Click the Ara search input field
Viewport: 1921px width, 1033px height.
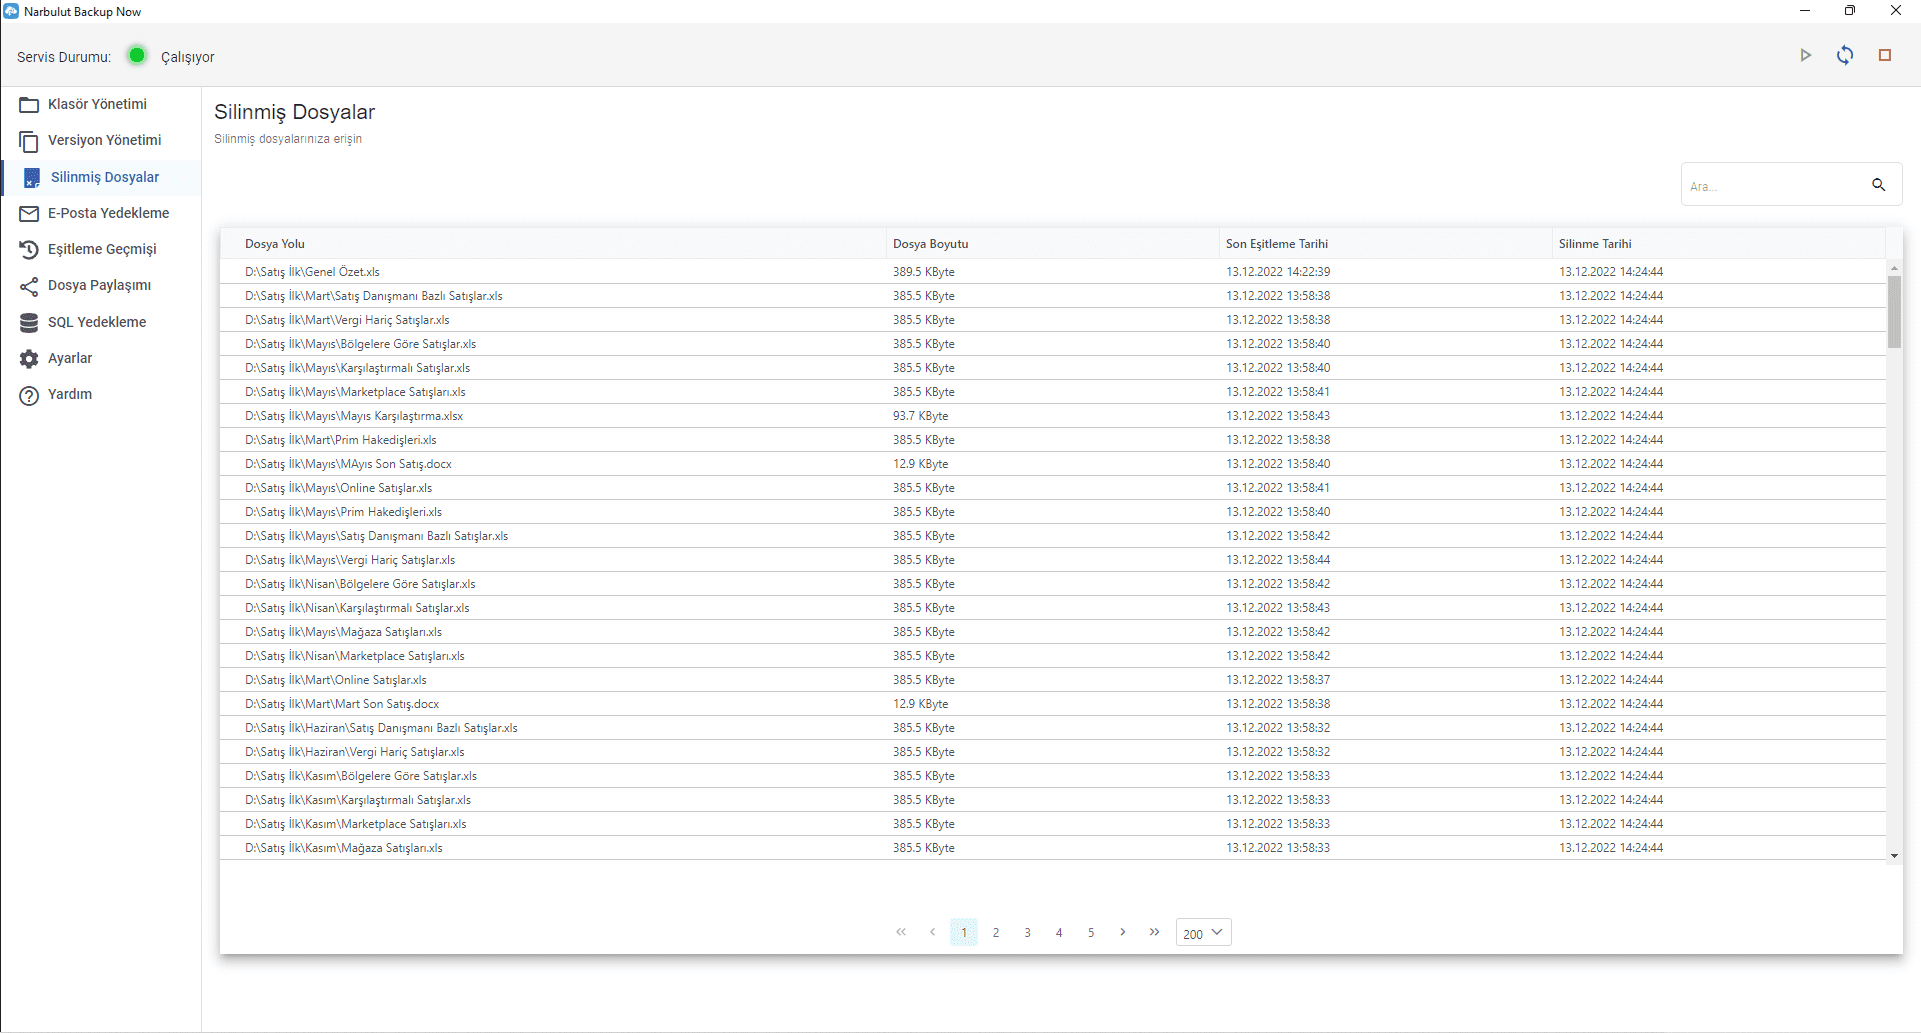tap(1770, 186)
